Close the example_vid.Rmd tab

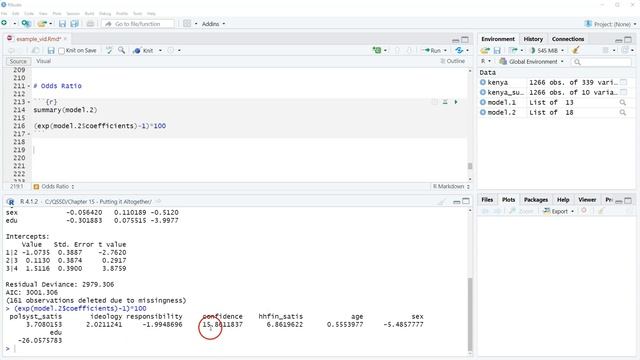coord(65,39)
